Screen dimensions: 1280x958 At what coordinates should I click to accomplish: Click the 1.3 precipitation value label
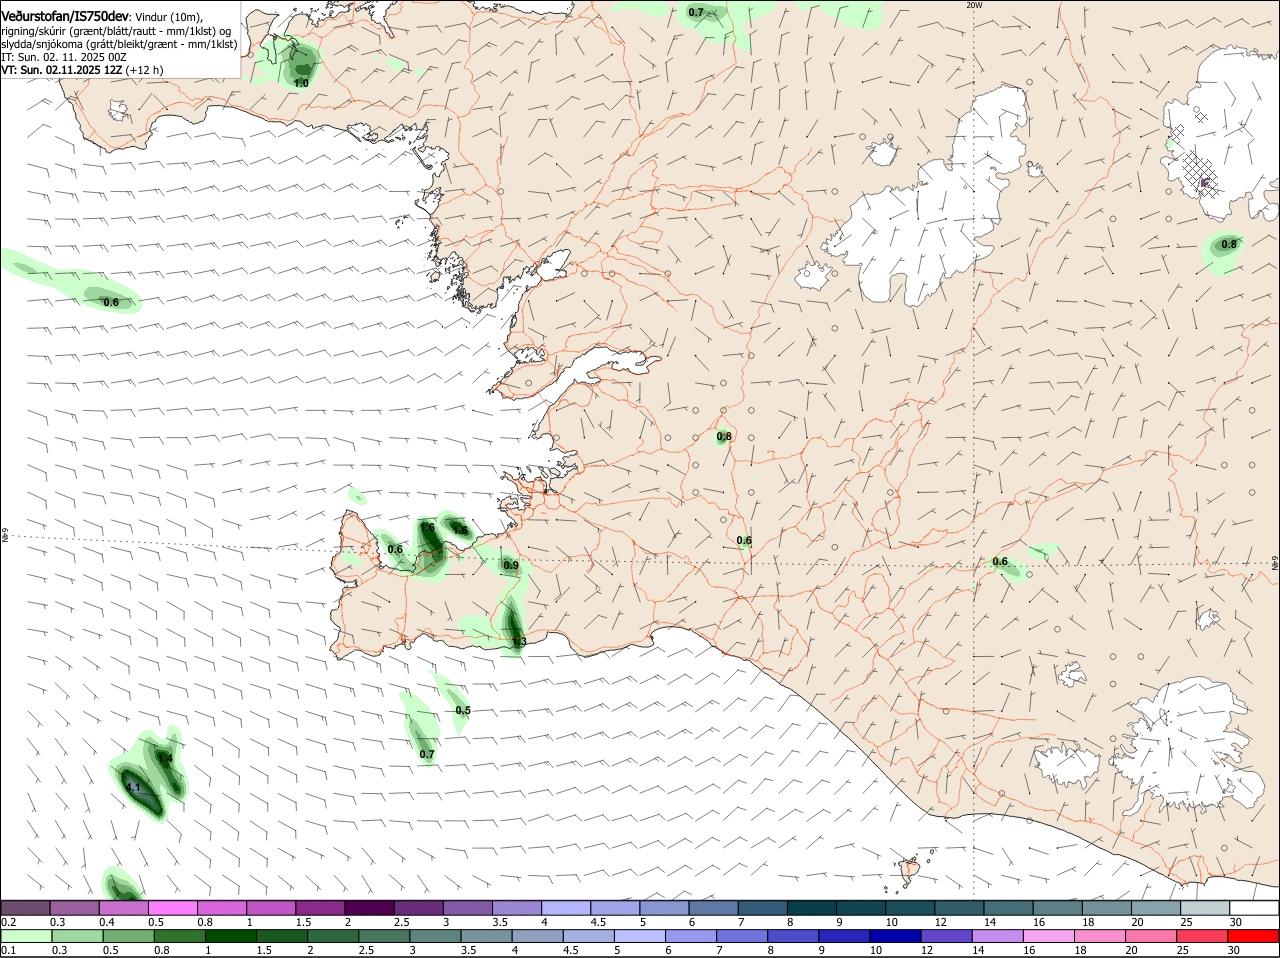(x=519, y=642)
